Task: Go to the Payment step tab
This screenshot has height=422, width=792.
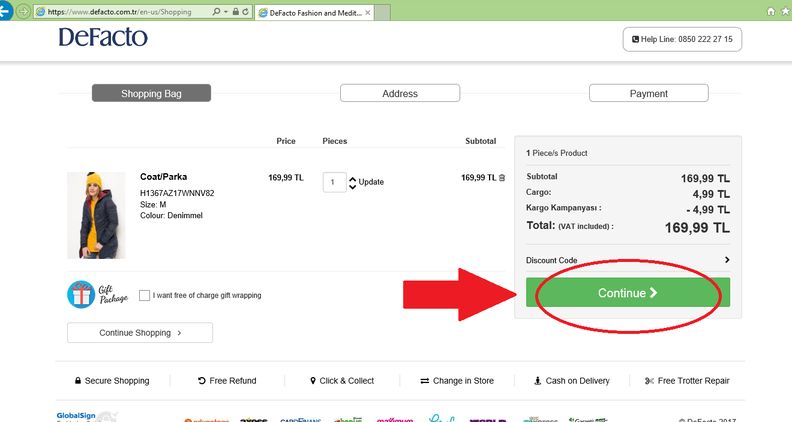Action: (648, 93)
